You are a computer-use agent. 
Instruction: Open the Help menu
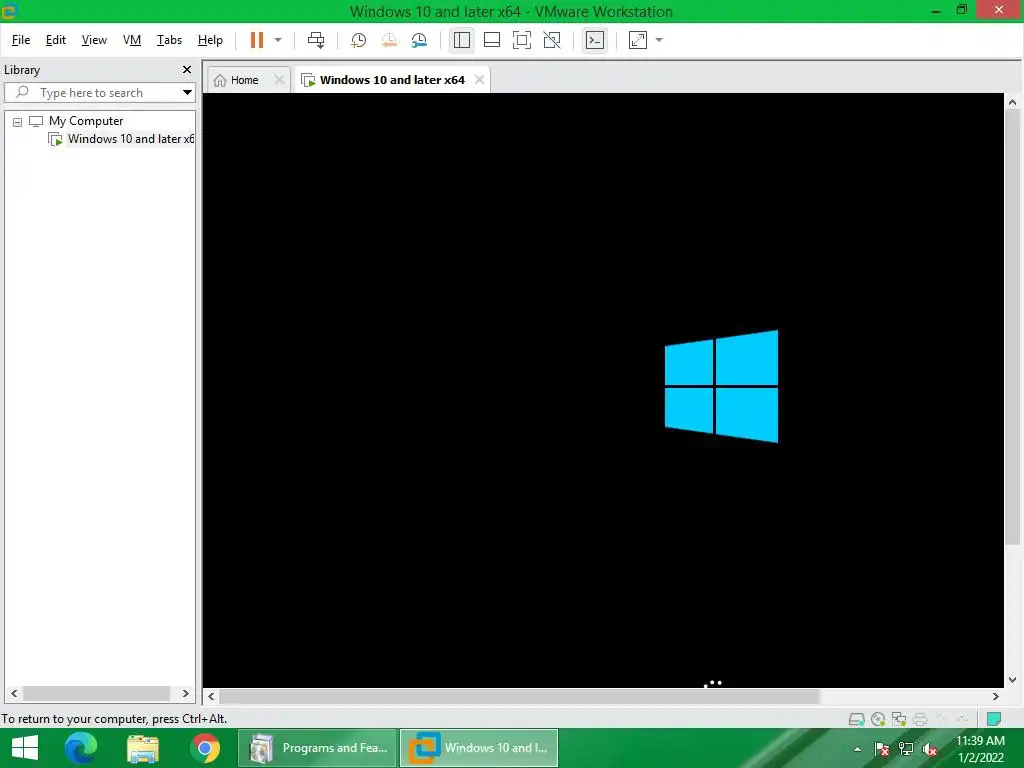(210, 40)
